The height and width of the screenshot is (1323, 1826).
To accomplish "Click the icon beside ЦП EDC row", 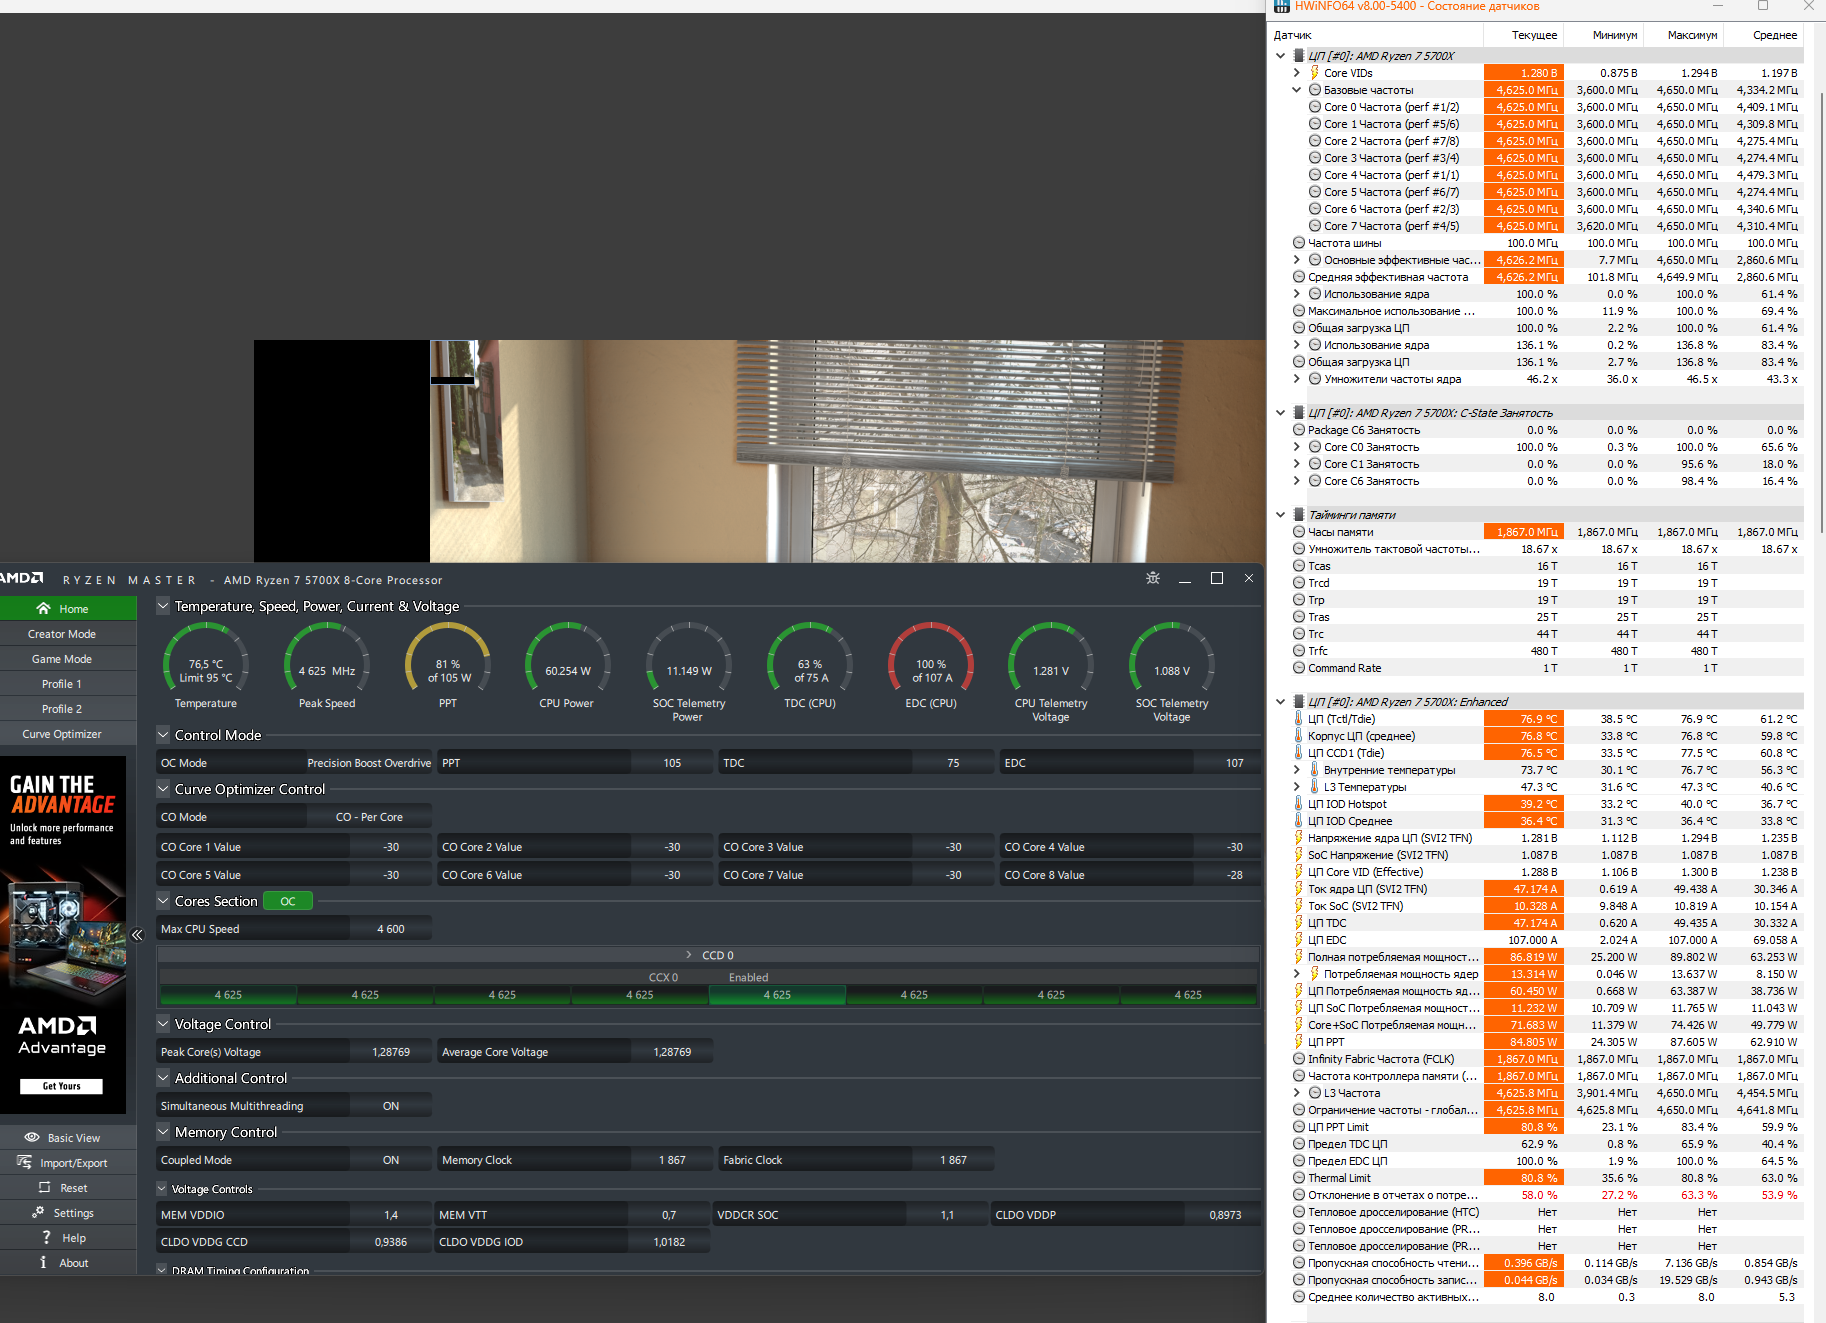I will [x=1299, y=940].
